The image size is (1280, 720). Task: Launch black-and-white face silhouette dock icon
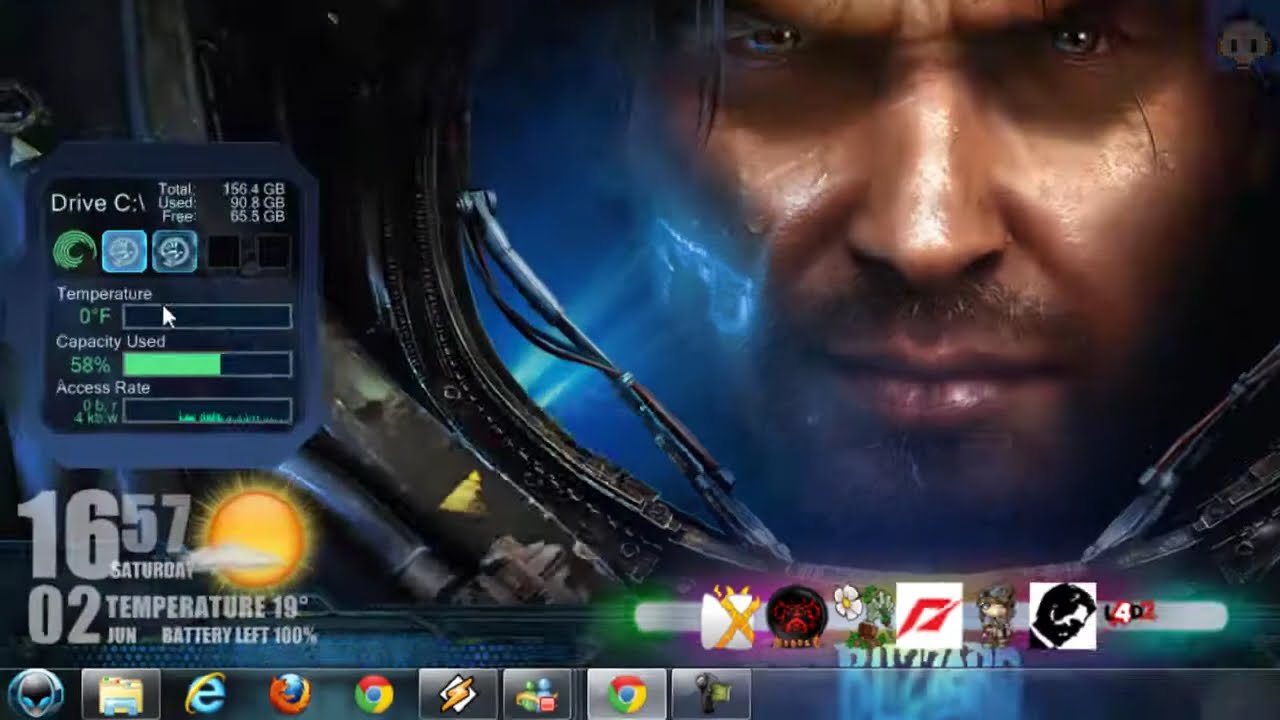(x=1063, y=616)
